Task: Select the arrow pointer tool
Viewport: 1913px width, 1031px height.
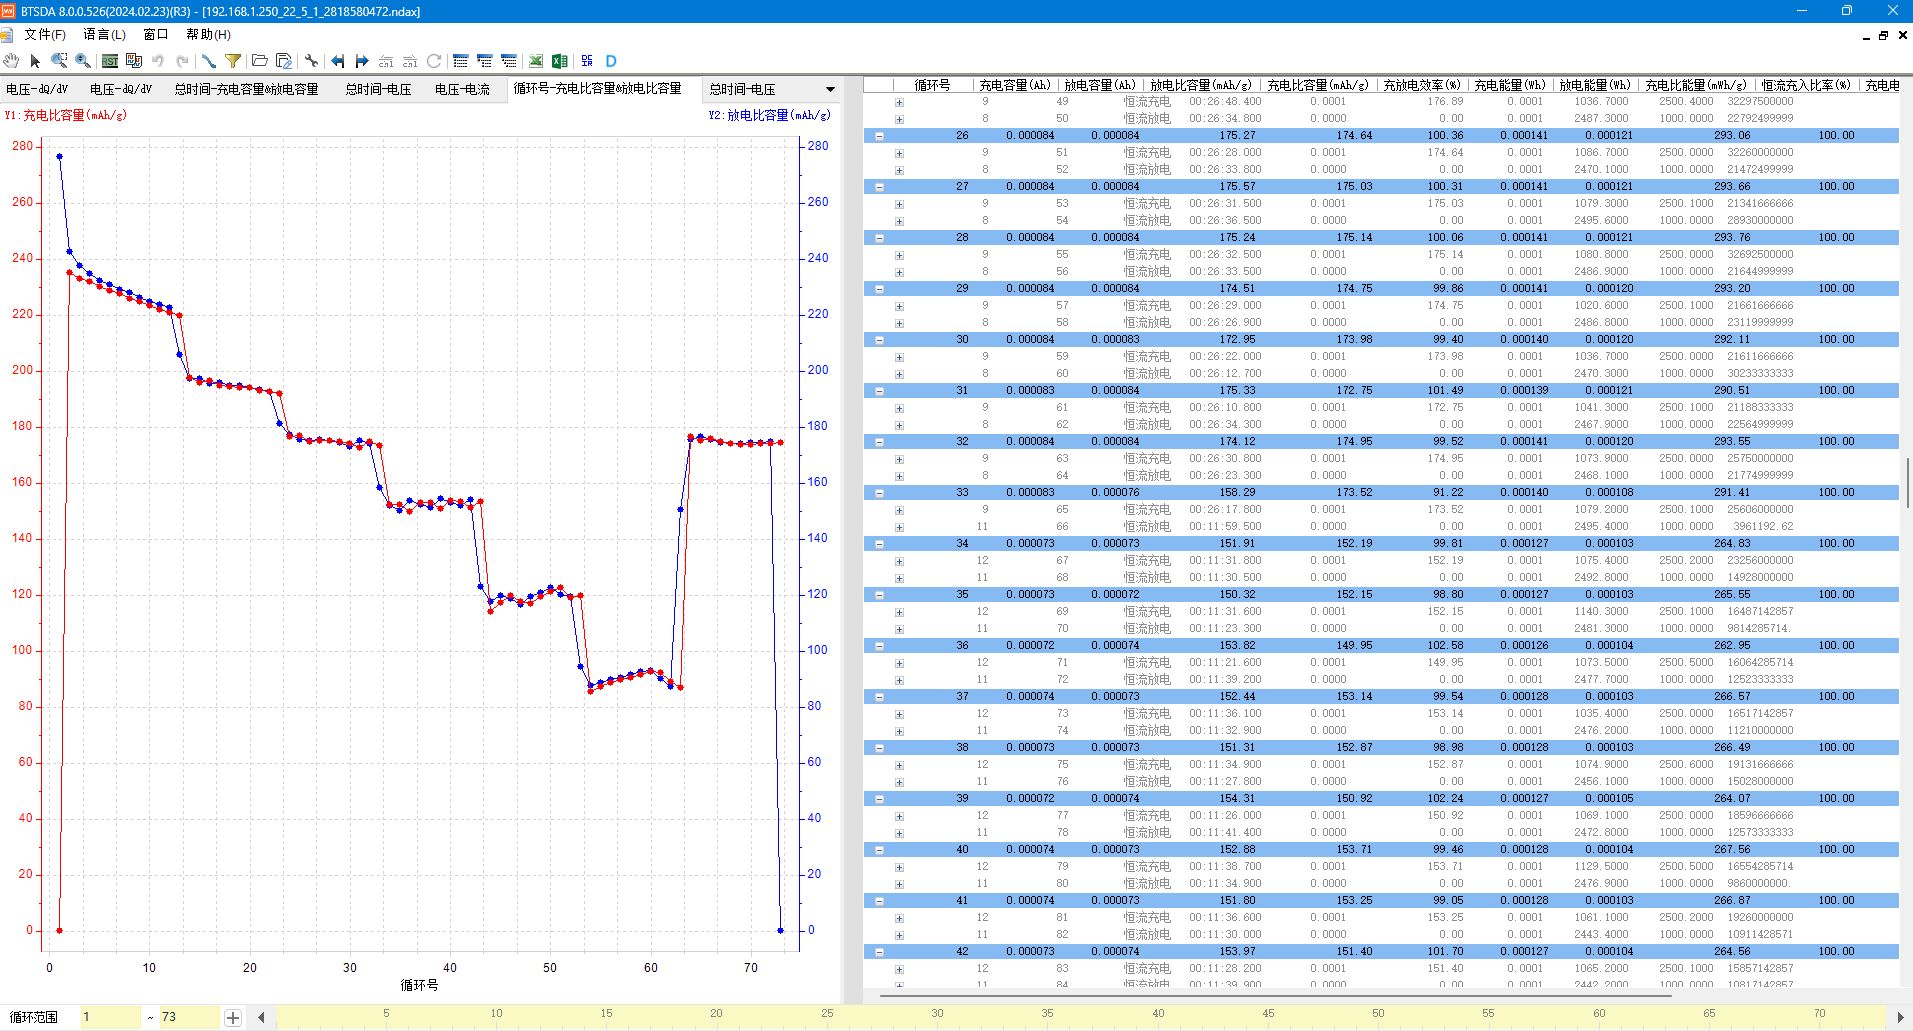Action: coord(35,61)
